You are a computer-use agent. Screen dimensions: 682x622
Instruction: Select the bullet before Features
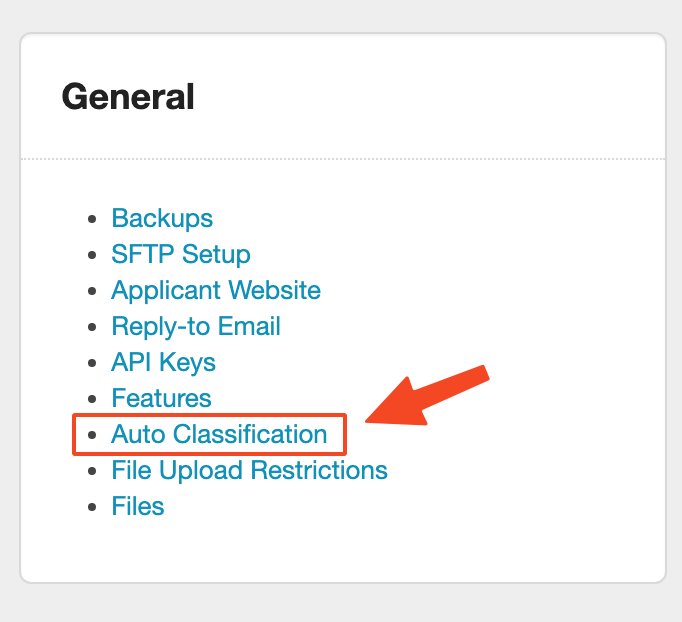coord(94,399)
